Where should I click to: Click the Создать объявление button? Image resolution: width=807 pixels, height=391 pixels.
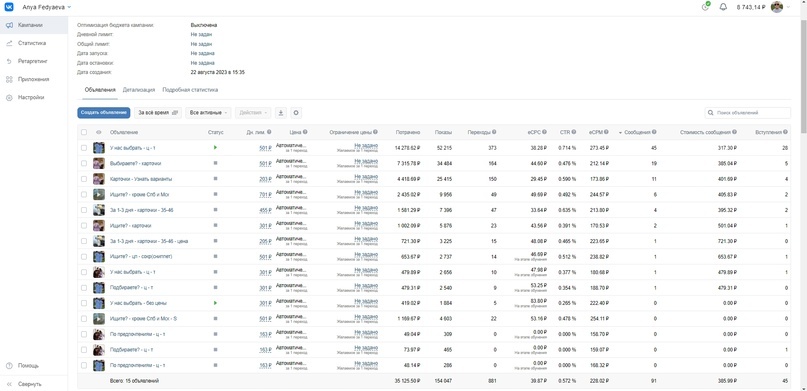(103, 113)
